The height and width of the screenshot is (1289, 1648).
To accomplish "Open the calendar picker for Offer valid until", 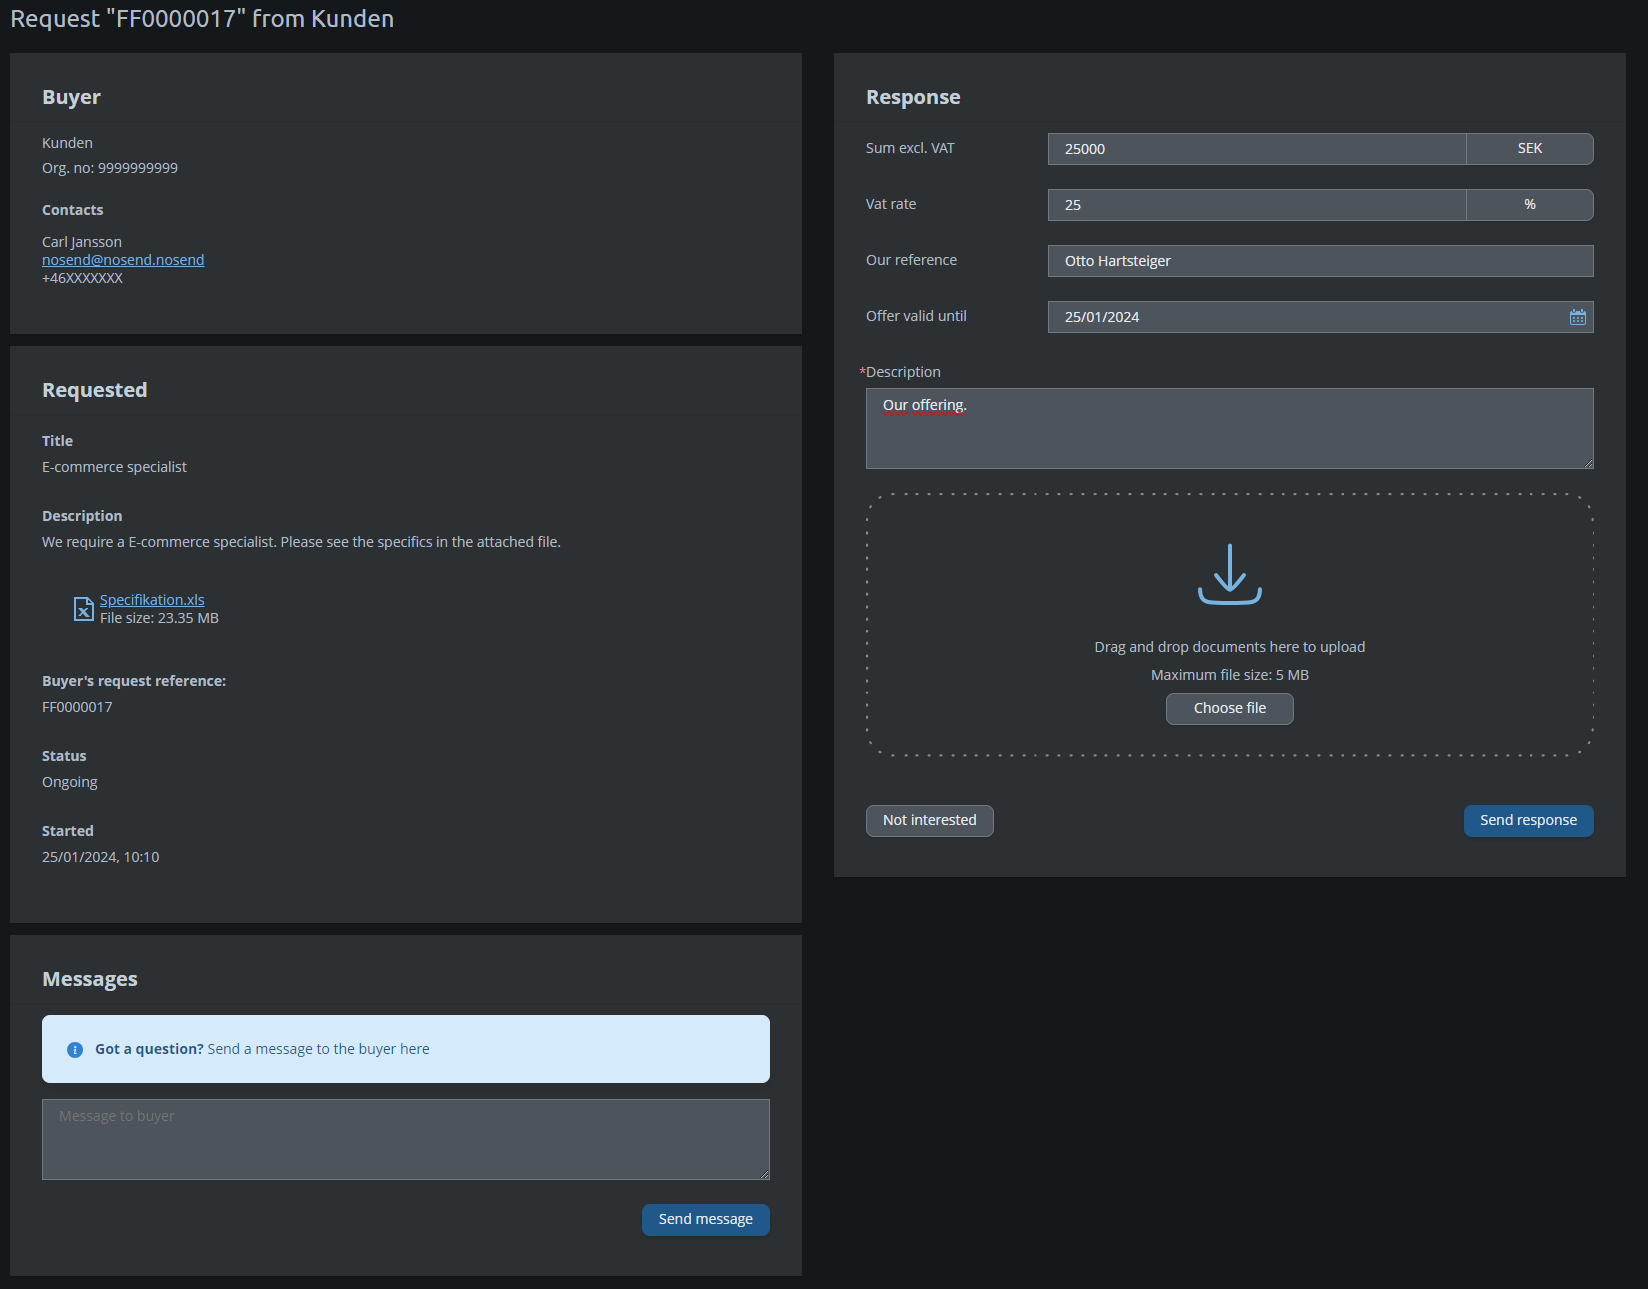I will [1578, 316].
